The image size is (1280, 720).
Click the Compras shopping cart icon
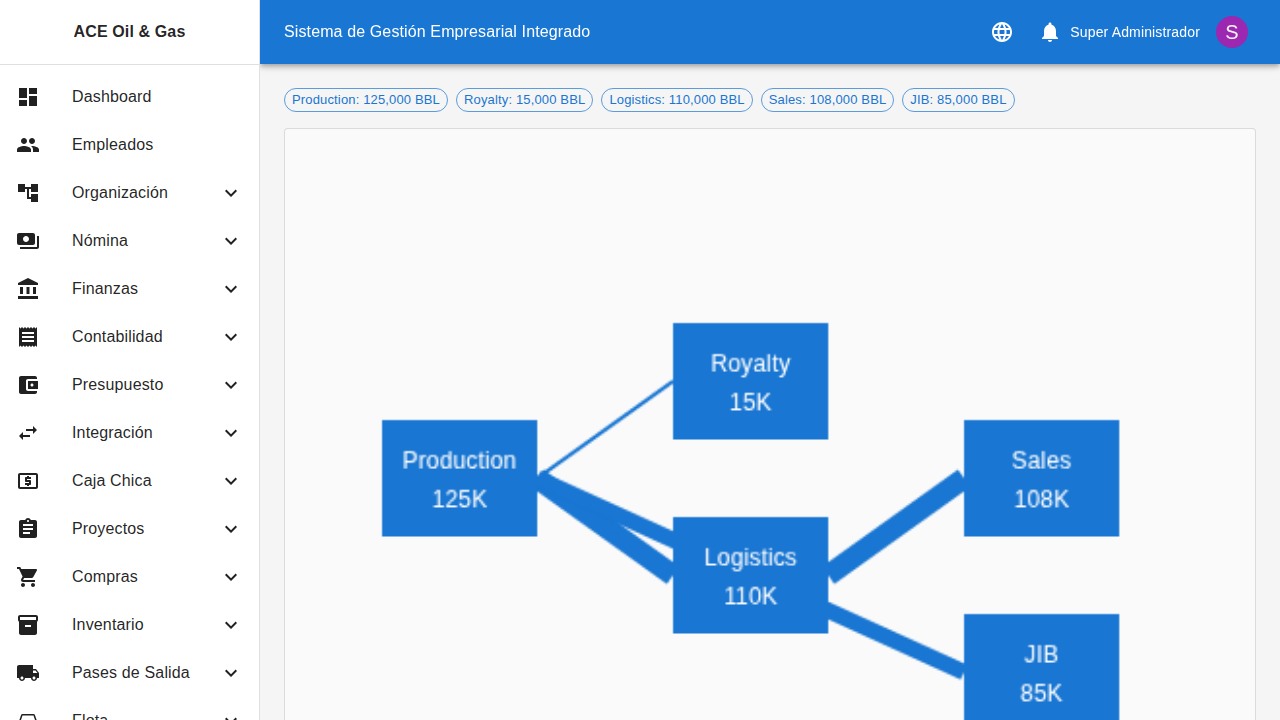28,576
